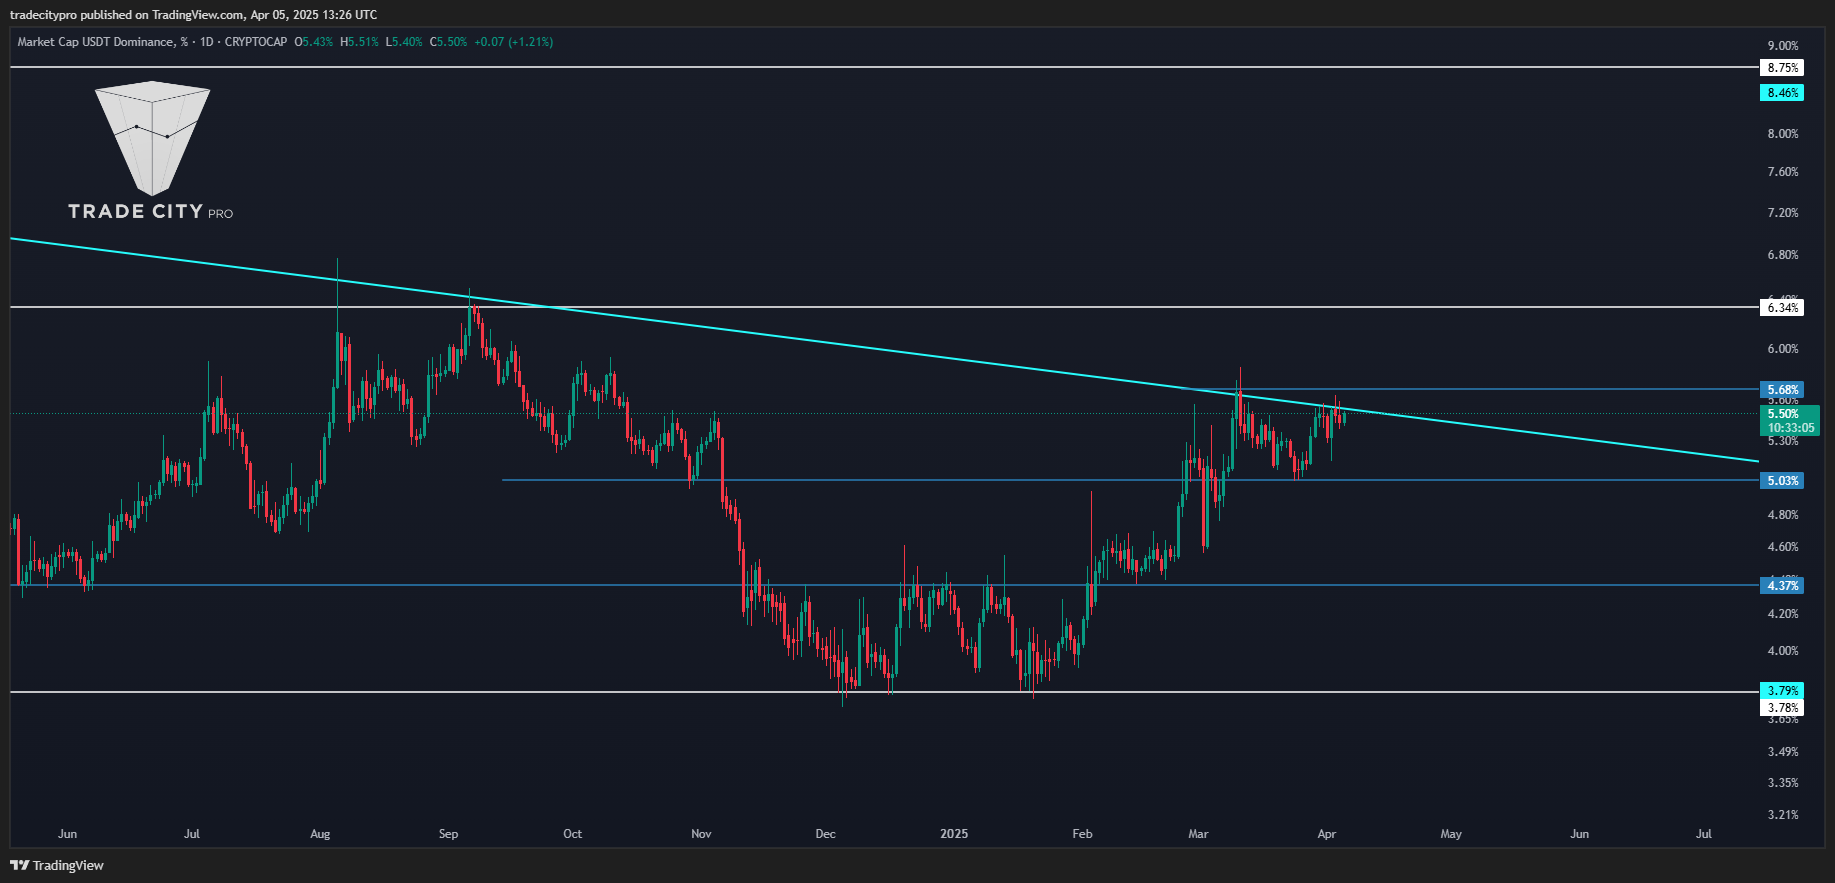Click the cyan 3.79% price label
Image resolution: width=1835 pixels, height=883 pixels.
pyautogui.click(x=1782, y=691)
